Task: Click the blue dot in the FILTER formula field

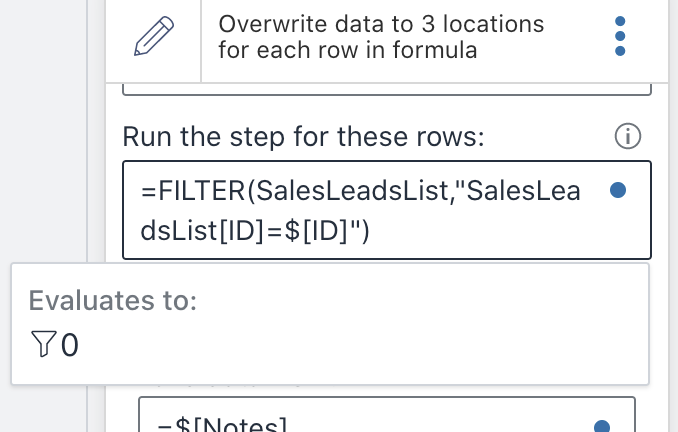Action: point(618,190)
